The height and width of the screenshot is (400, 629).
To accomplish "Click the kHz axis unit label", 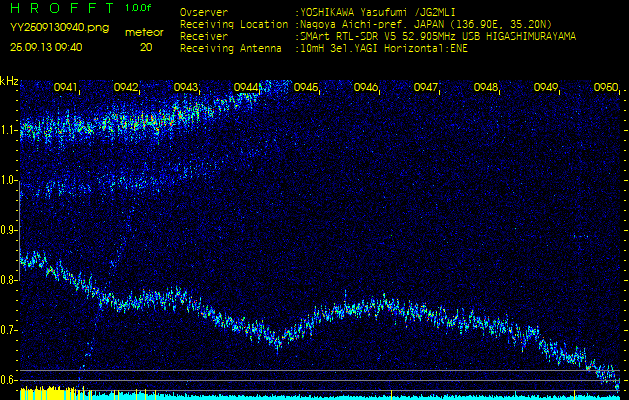I will [9, 80].
